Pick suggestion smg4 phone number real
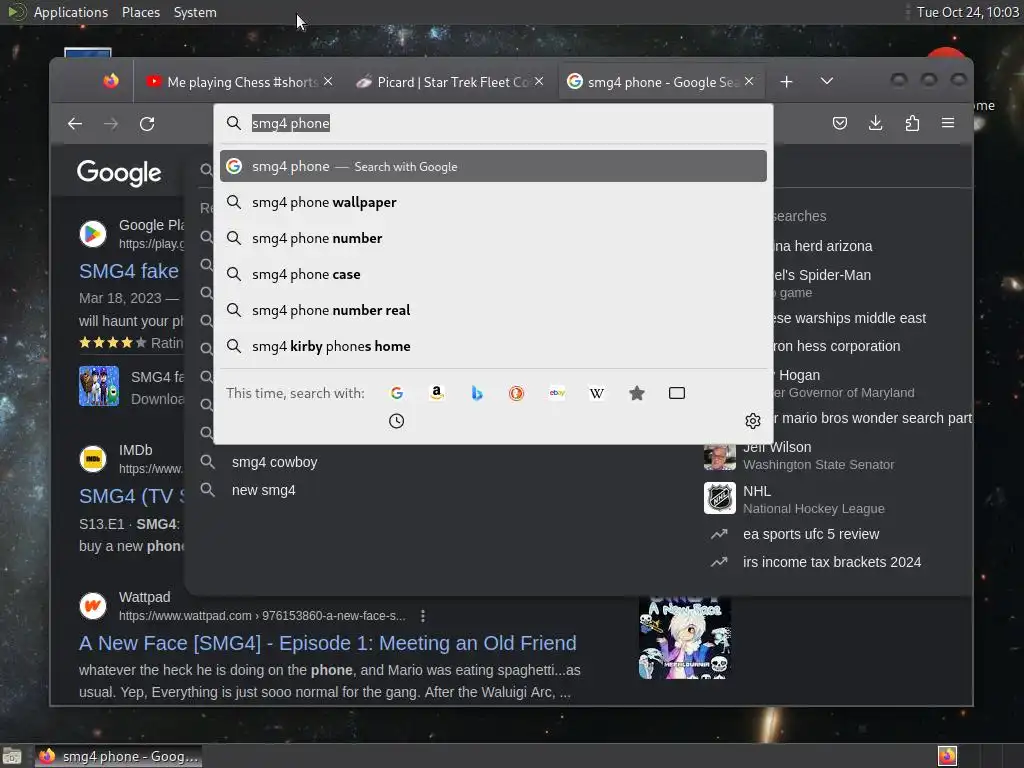Image resolution: width=1024 pixels, height=768 pixels. point(493,310)
